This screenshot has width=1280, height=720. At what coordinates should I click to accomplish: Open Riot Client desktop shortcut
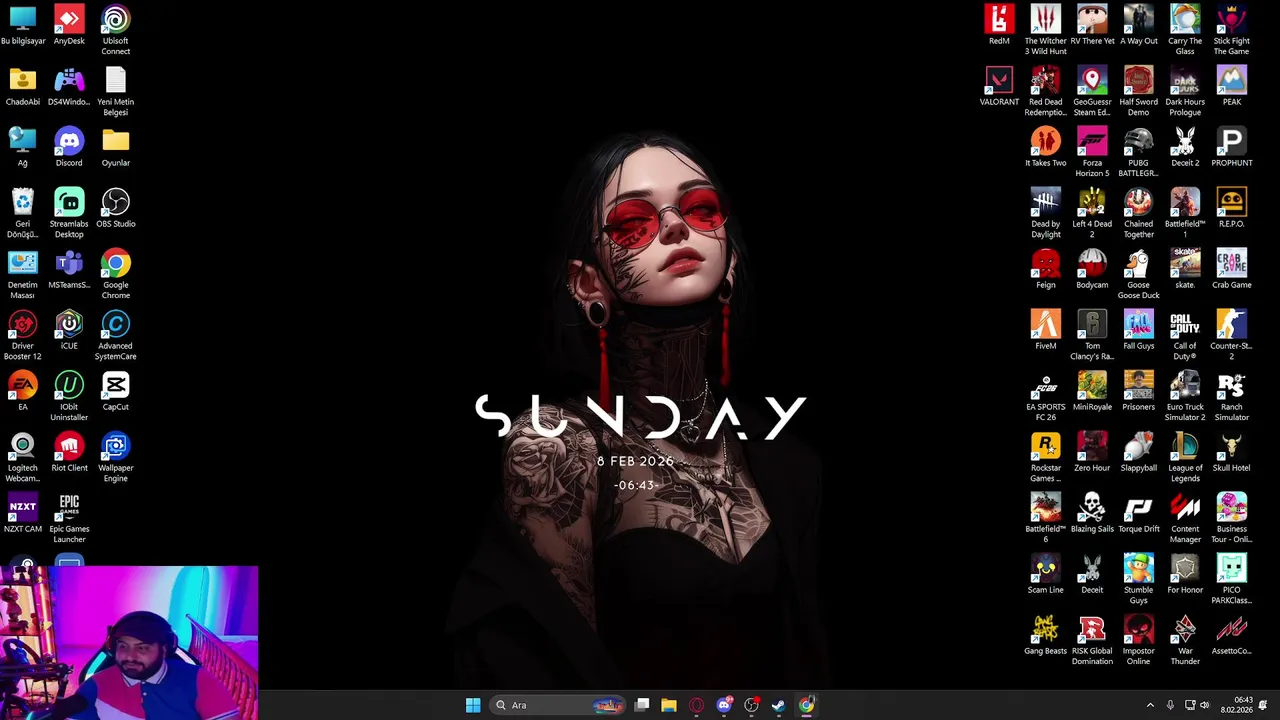tap(69, 452)
